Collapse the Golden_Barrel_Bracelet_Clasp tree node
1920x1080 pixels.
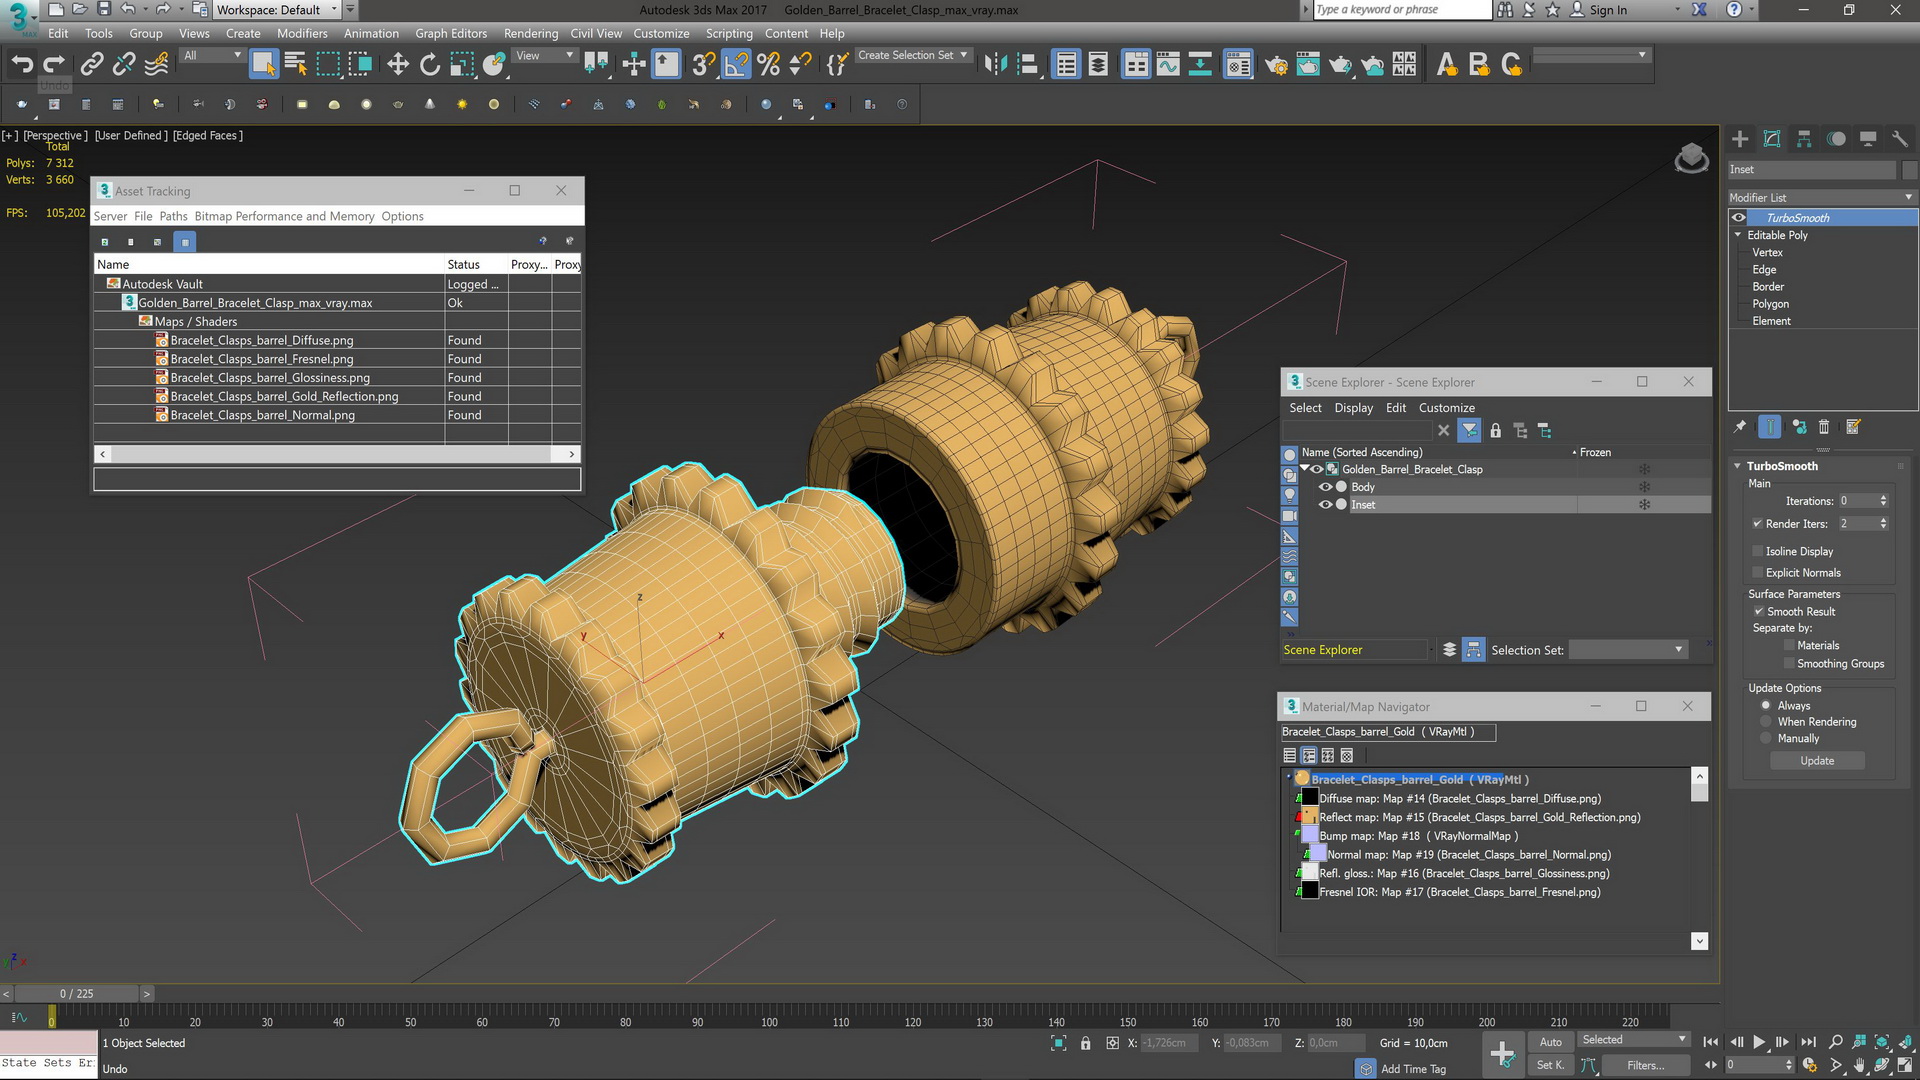pos(1304,468)
